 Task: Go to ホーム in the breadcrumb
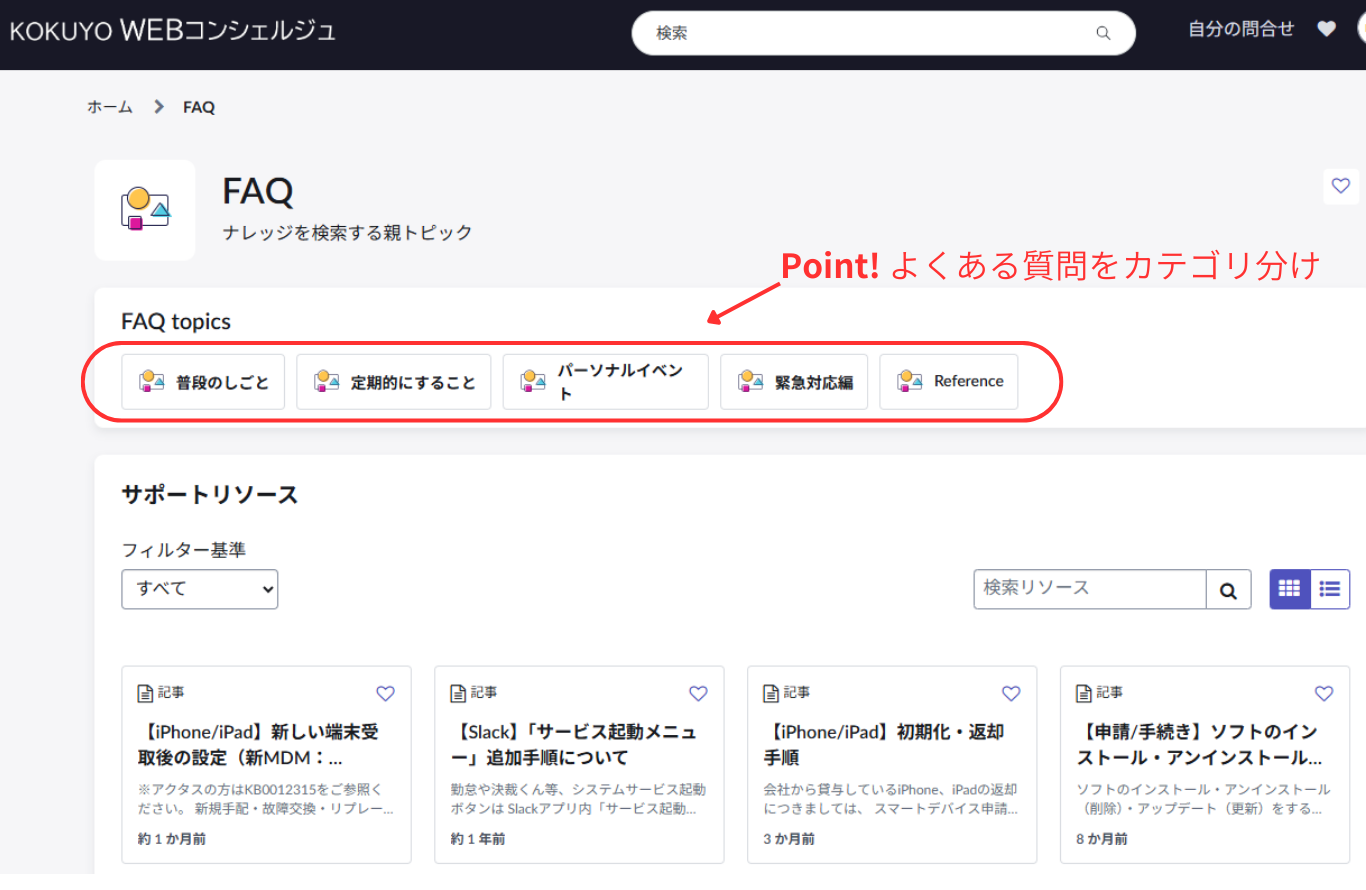point(110,107)
